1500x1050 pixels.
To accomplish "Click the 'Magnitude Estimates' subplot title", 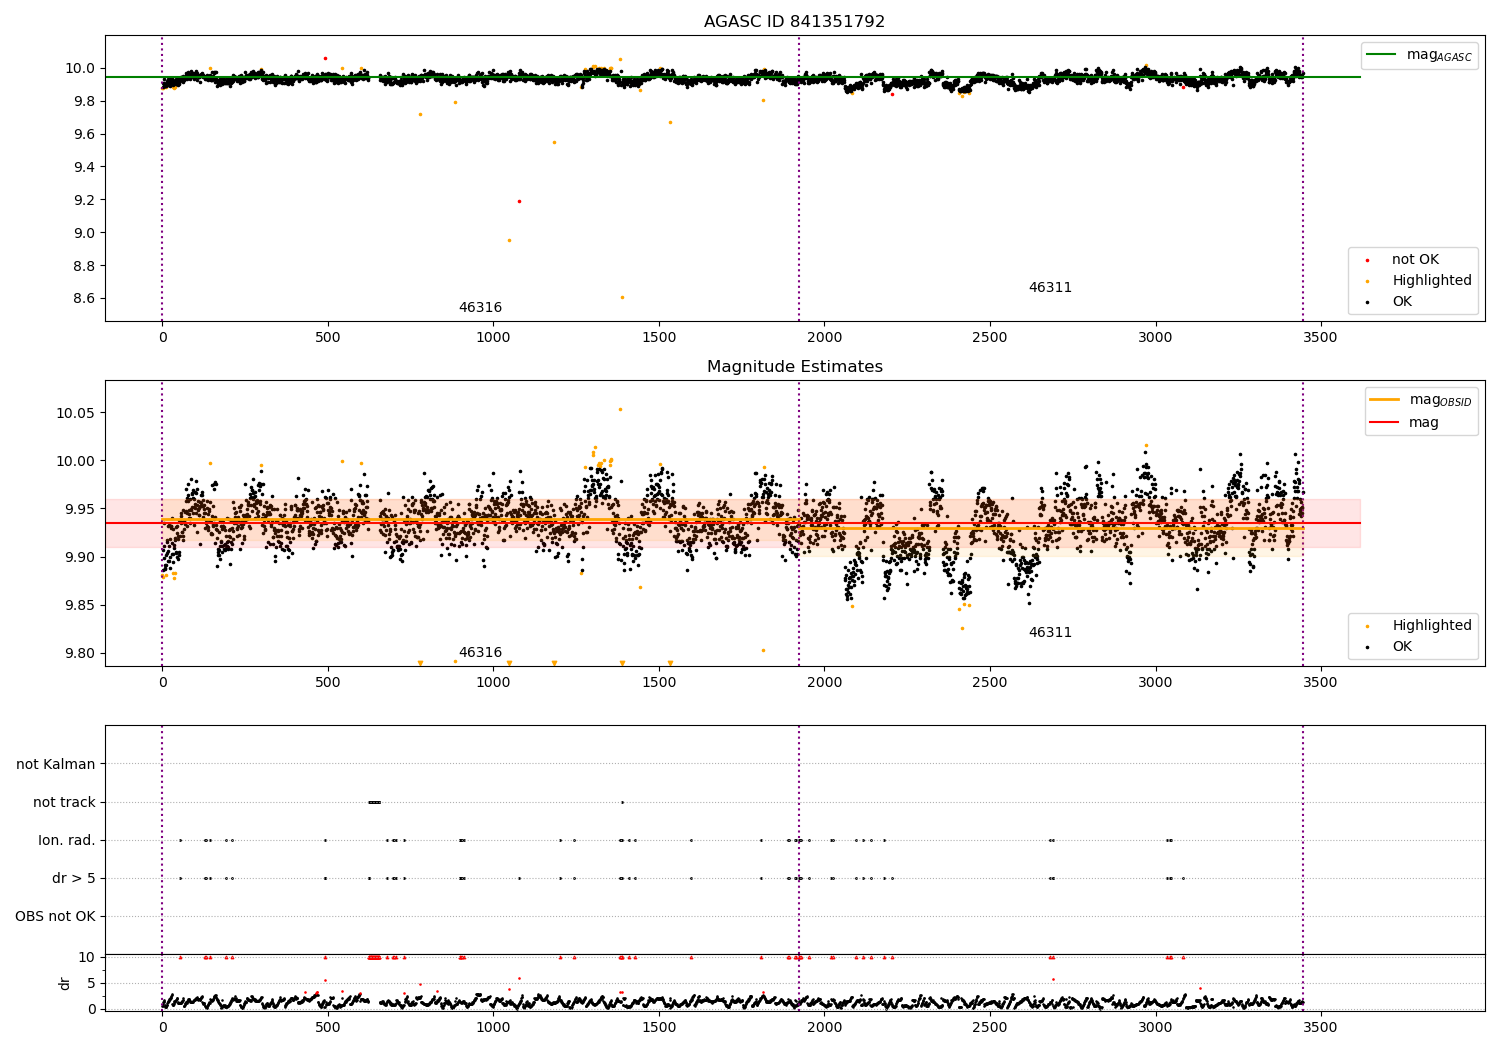I will coord(794,367).
